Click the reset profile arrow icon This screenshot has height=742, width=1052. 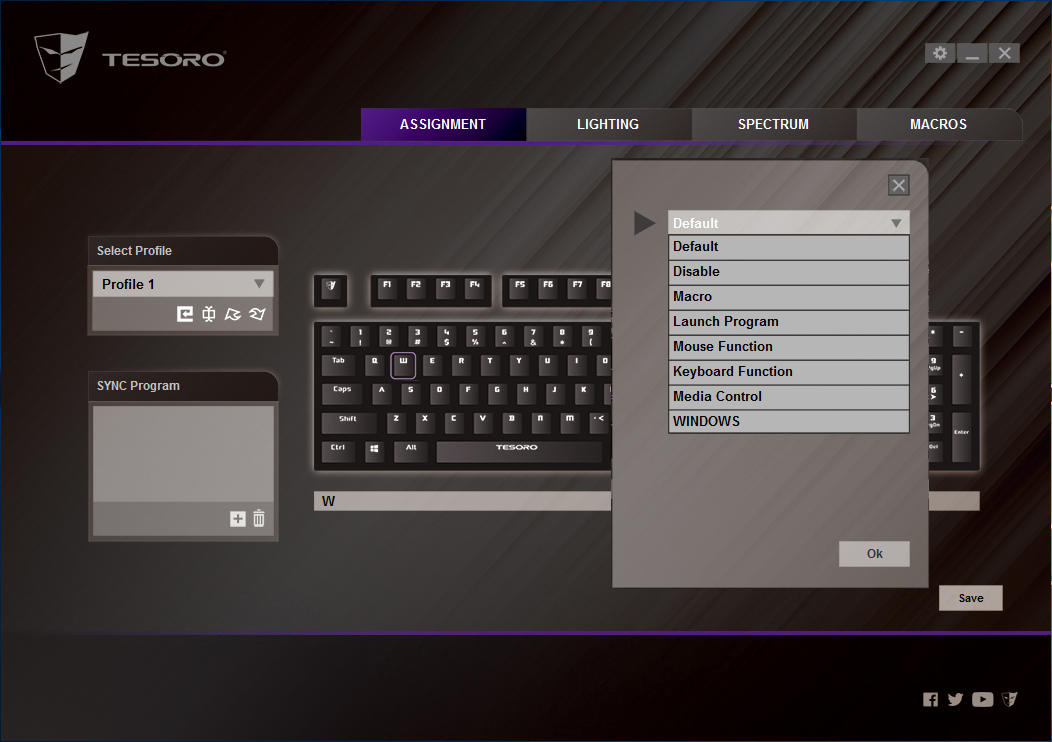185,314
